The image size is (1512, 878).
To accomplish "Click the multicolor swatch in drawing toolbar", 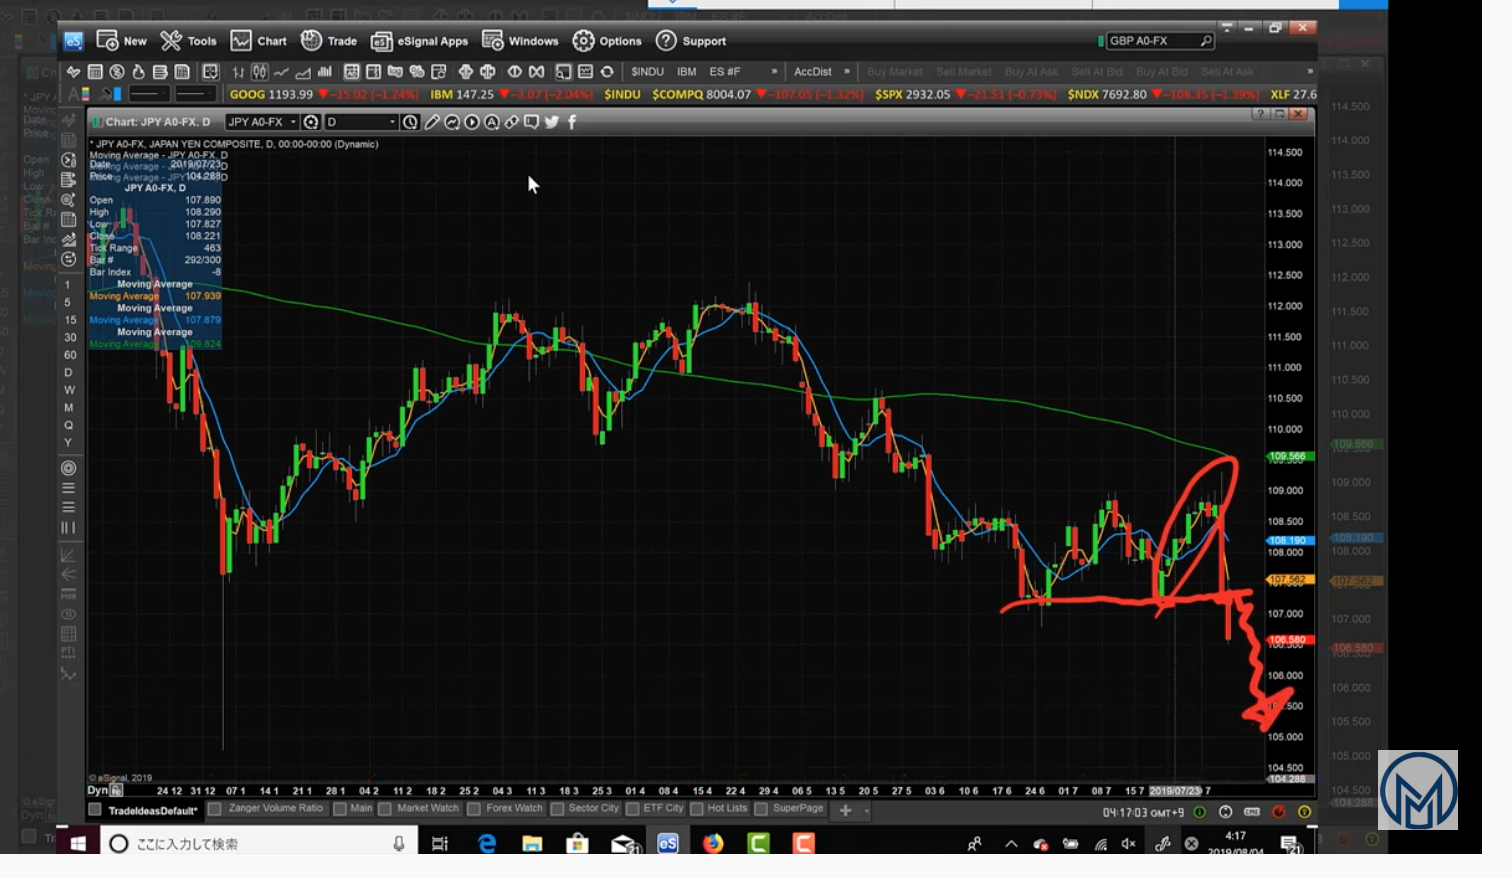I will tap(86, 94).
